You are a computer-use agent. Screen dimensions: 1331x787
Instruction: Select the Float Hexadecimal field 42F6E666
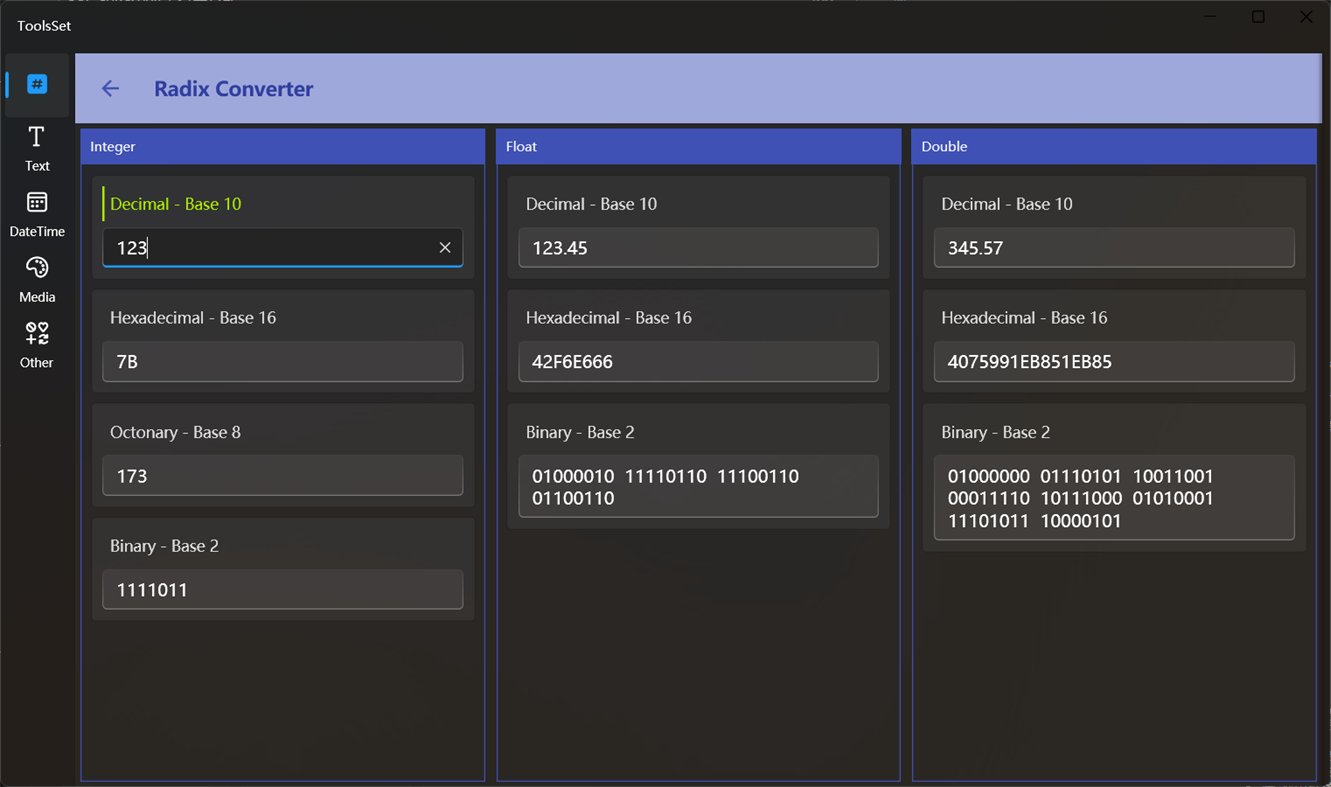[698, 362]
